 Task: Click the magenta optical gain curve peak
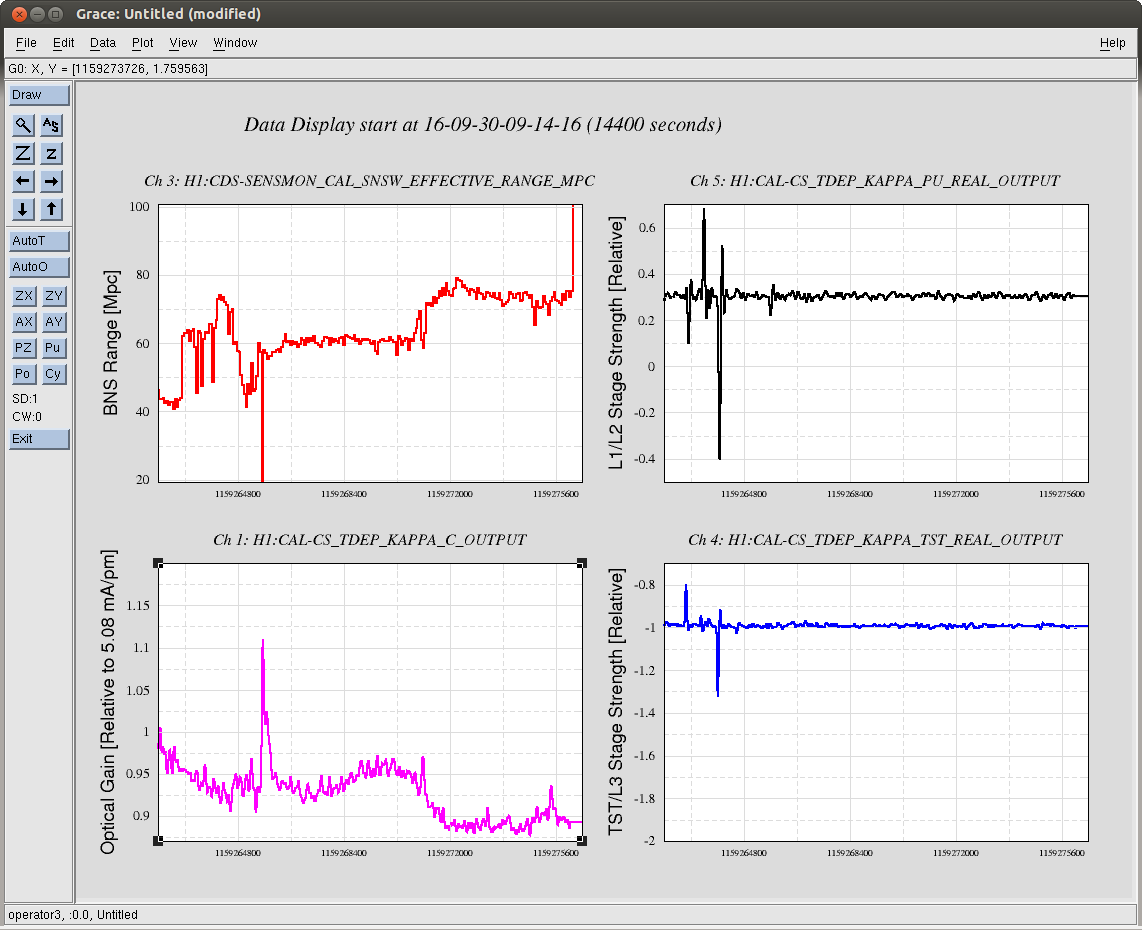click(x=263, y=642)
